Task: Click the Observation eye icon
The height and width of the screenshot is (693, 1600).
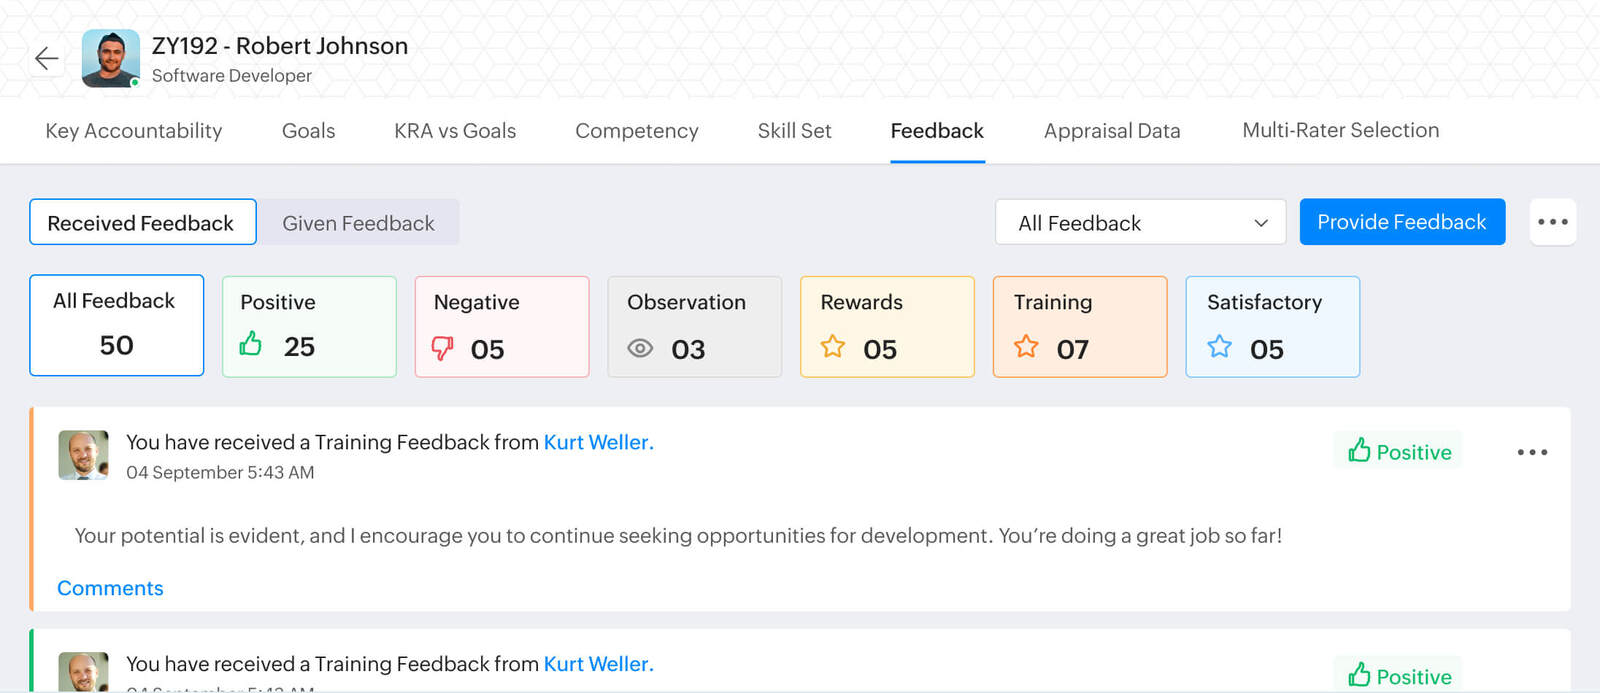Action: [640, 348]
